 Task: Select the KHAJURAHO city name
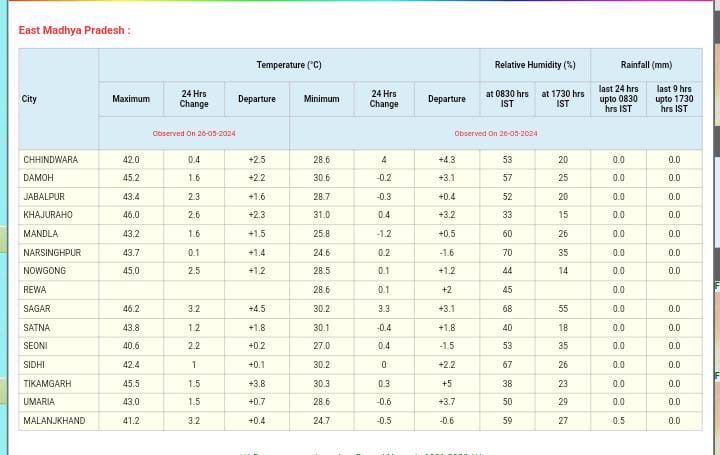pos(47,215)
